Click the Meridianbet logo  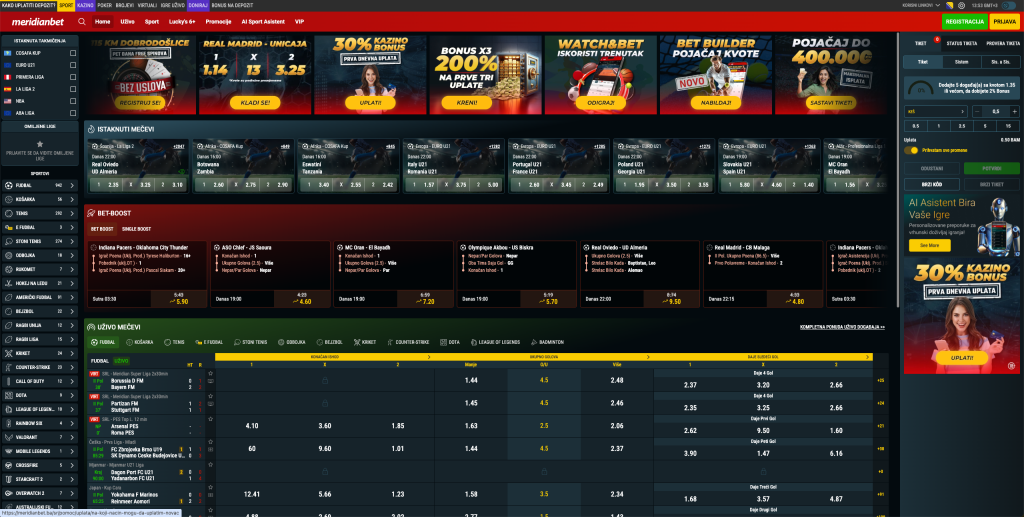(38, 22)
